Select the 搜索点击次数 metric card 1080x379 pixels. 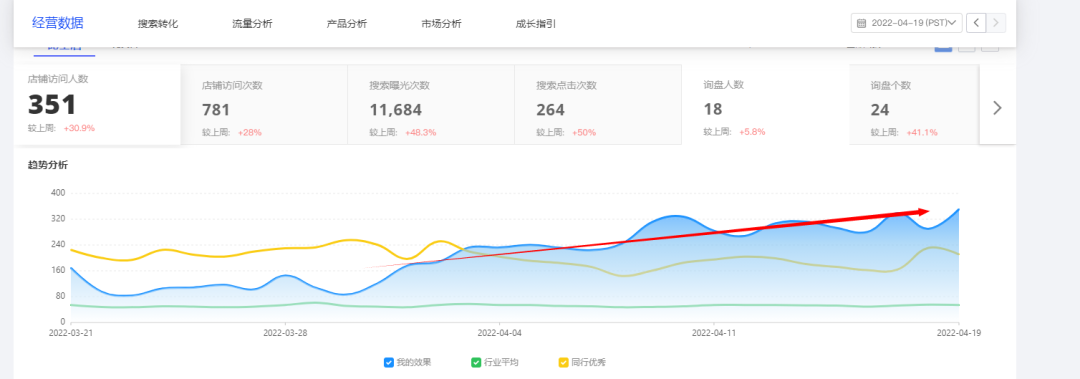(599, 105)
